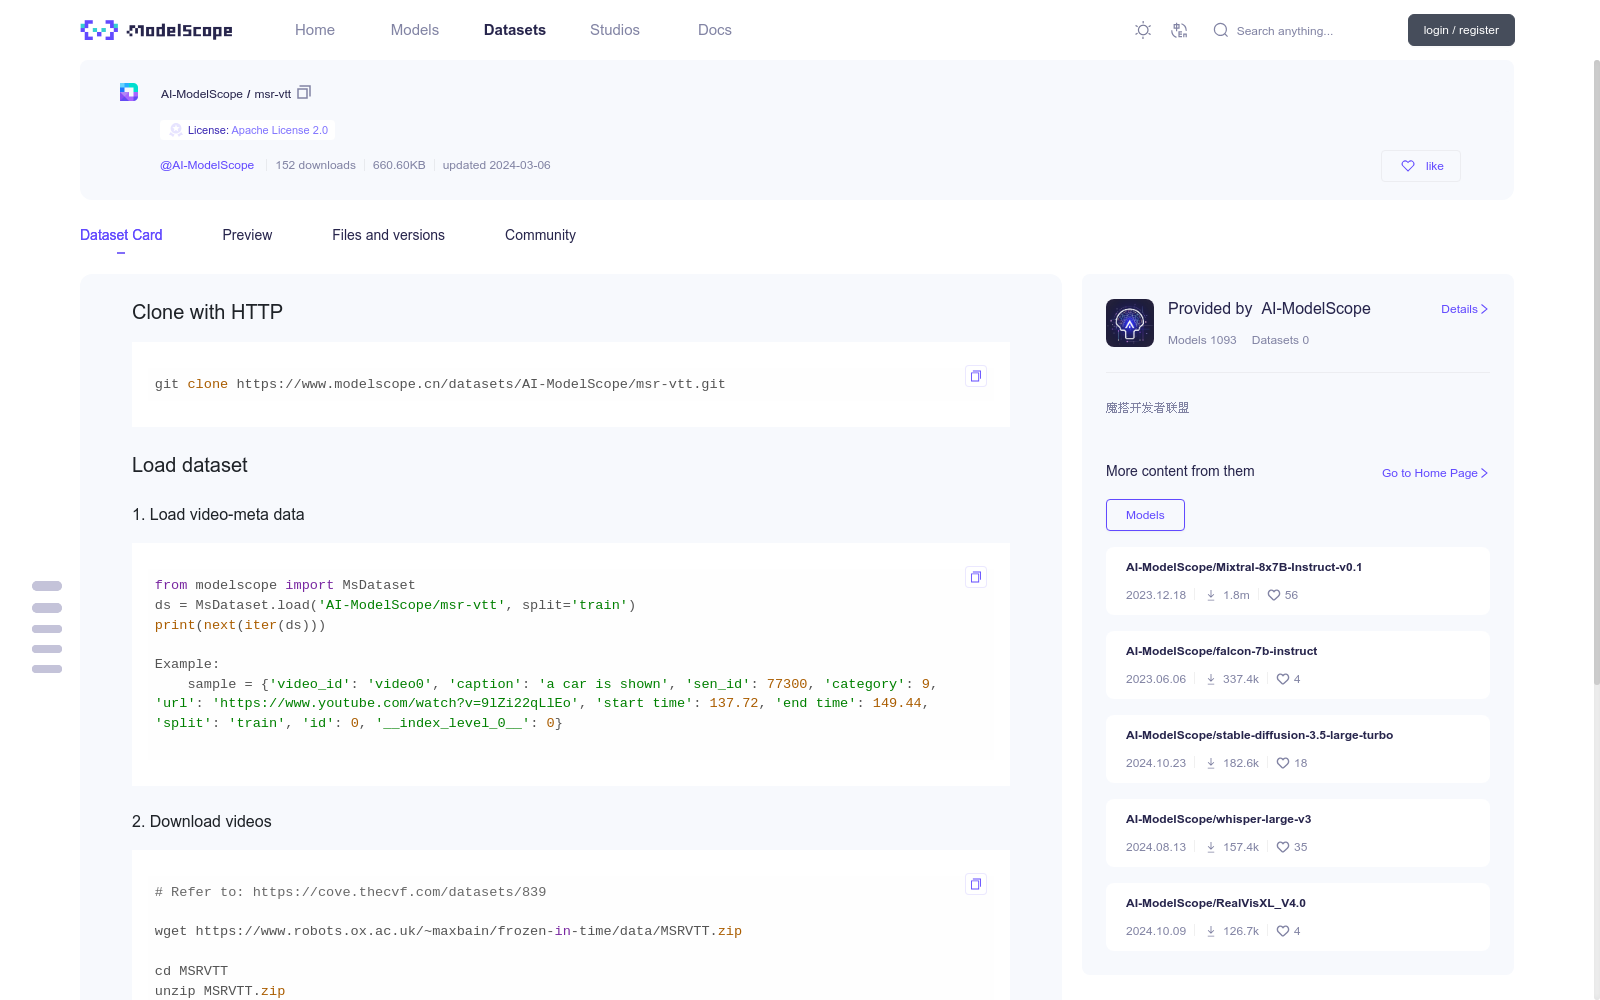
Task: Select the Dataset Card tab
Action: tap(121, 235)
